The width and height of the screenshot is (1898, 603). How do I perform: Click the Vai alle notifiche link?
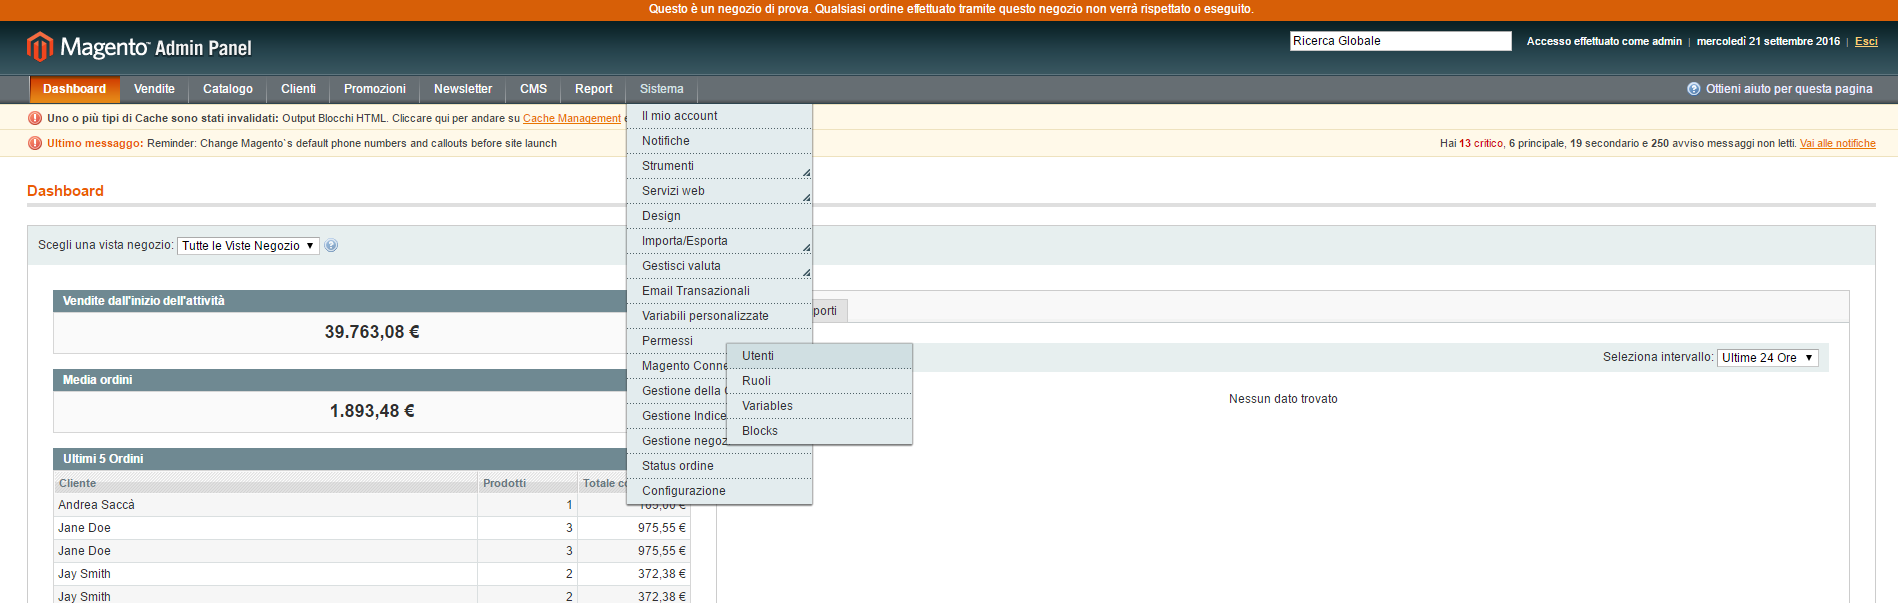(x=1838, y=143)
